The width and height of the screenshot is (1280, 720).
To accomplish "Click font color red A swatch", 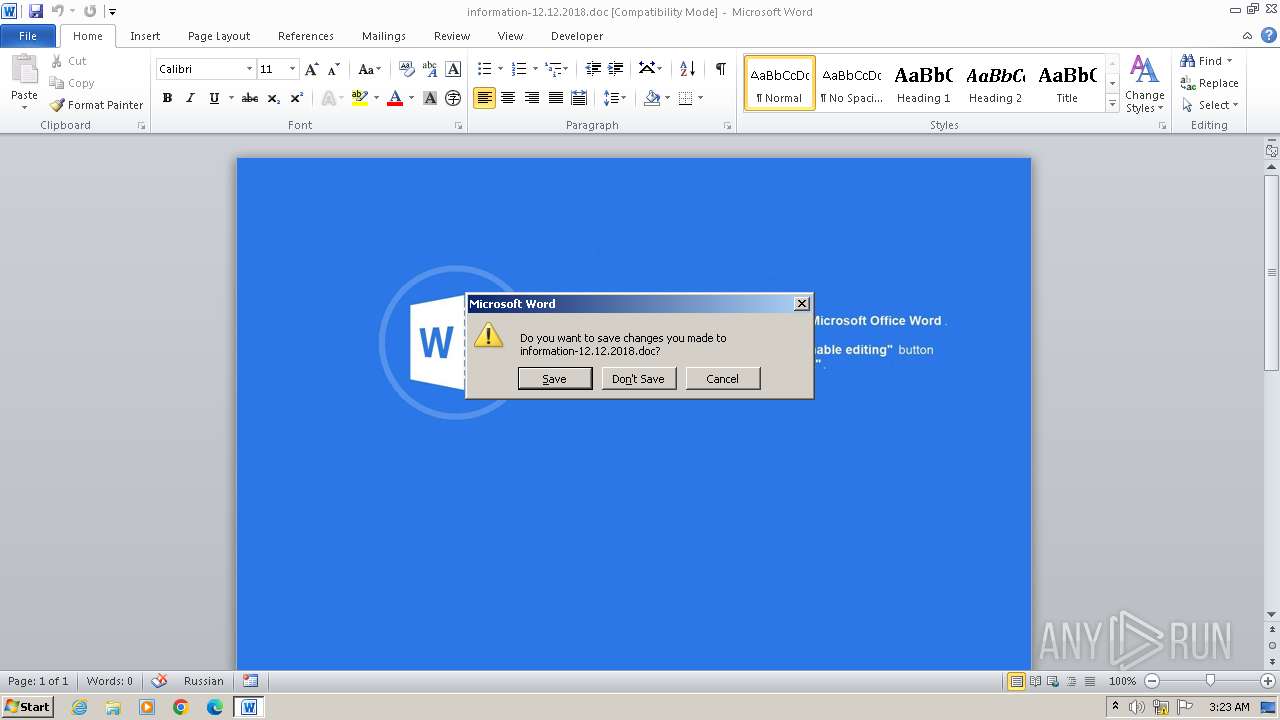I will pos(395,98).
